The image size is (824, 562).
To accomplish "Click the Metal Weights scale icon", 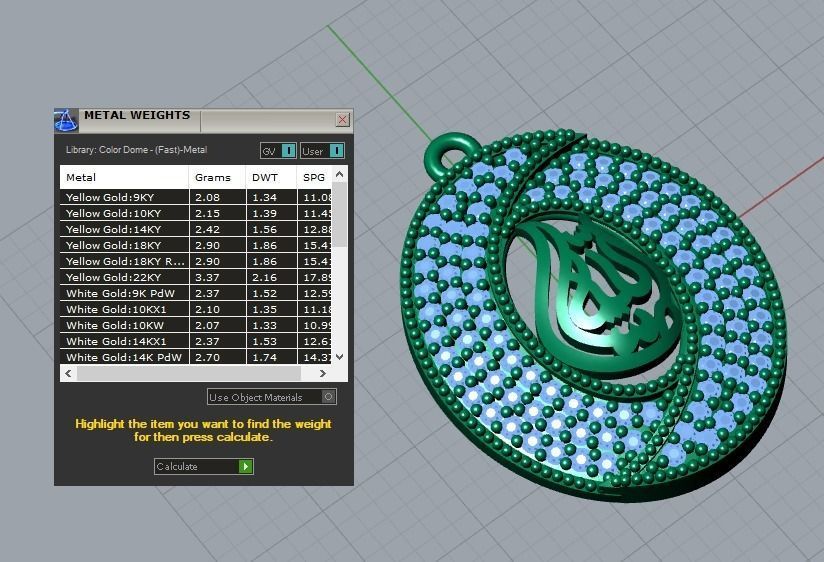I will click(66, 120).
